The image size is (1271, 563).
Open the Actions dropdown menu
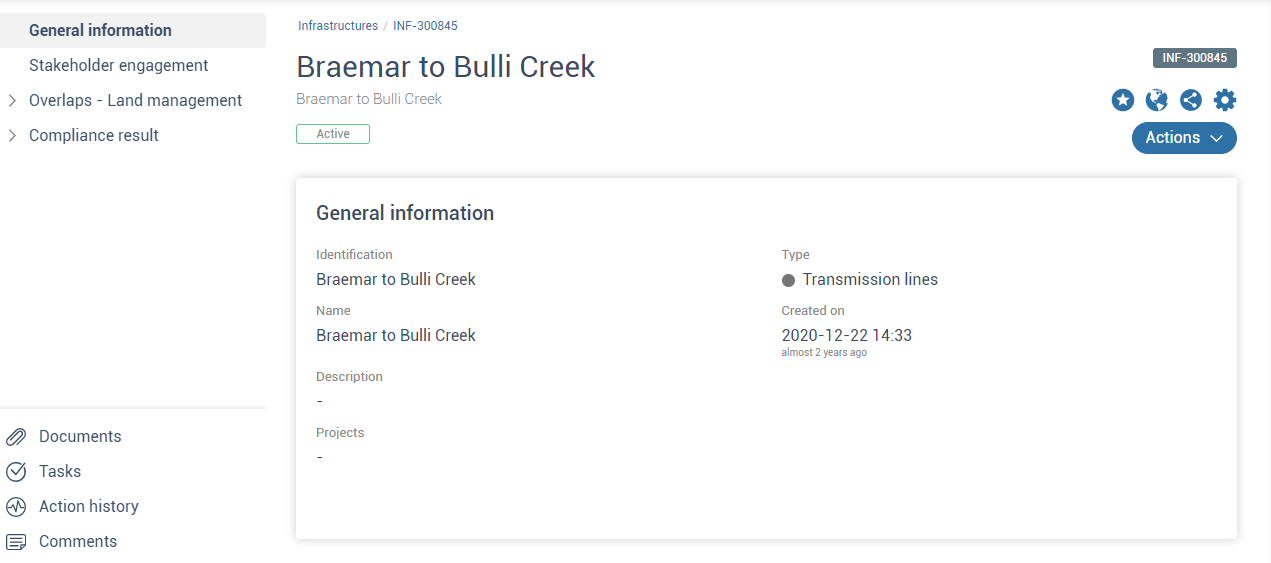point(1184,138)
